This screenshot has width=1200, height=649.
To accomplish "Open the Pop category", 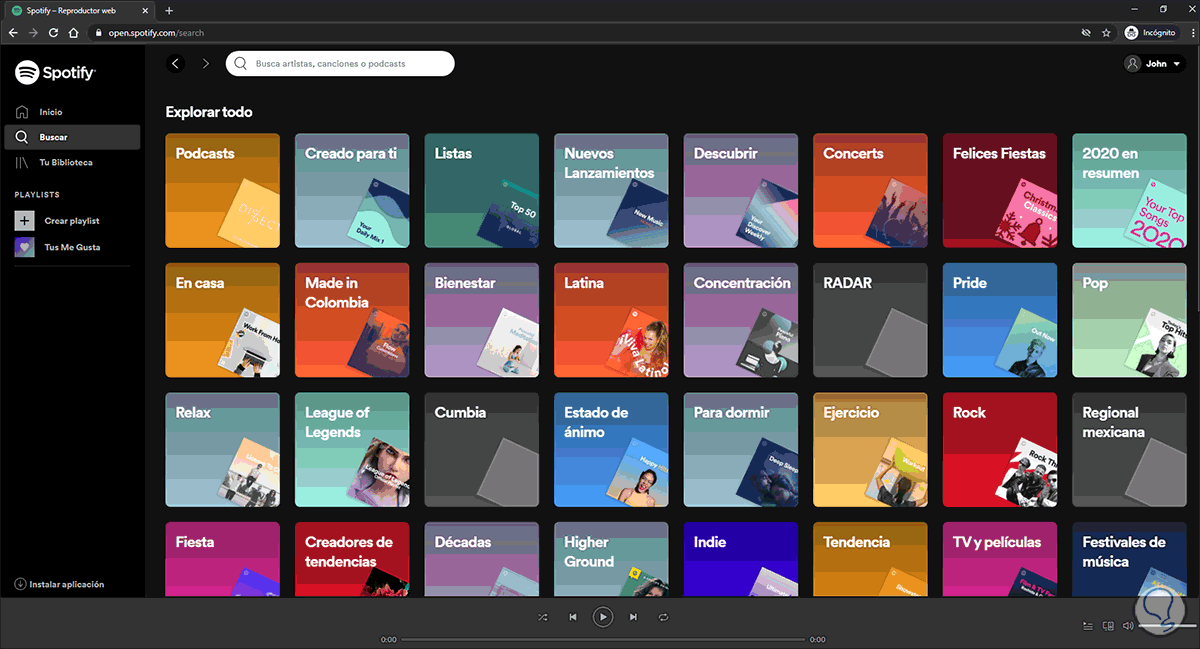I will [x=1129, y=320].
